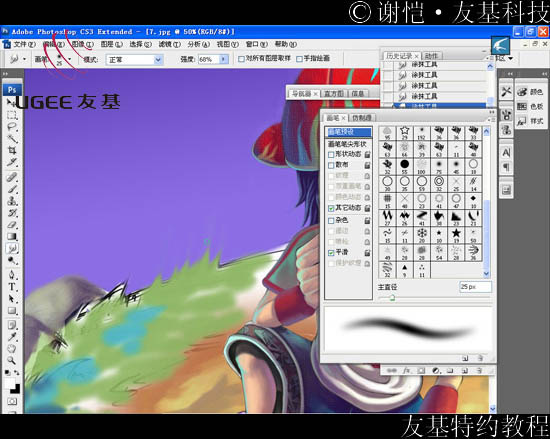Select the Smudge tool in toolbox
Viewport: 550px width, 439px height.
tap(12, 249)
